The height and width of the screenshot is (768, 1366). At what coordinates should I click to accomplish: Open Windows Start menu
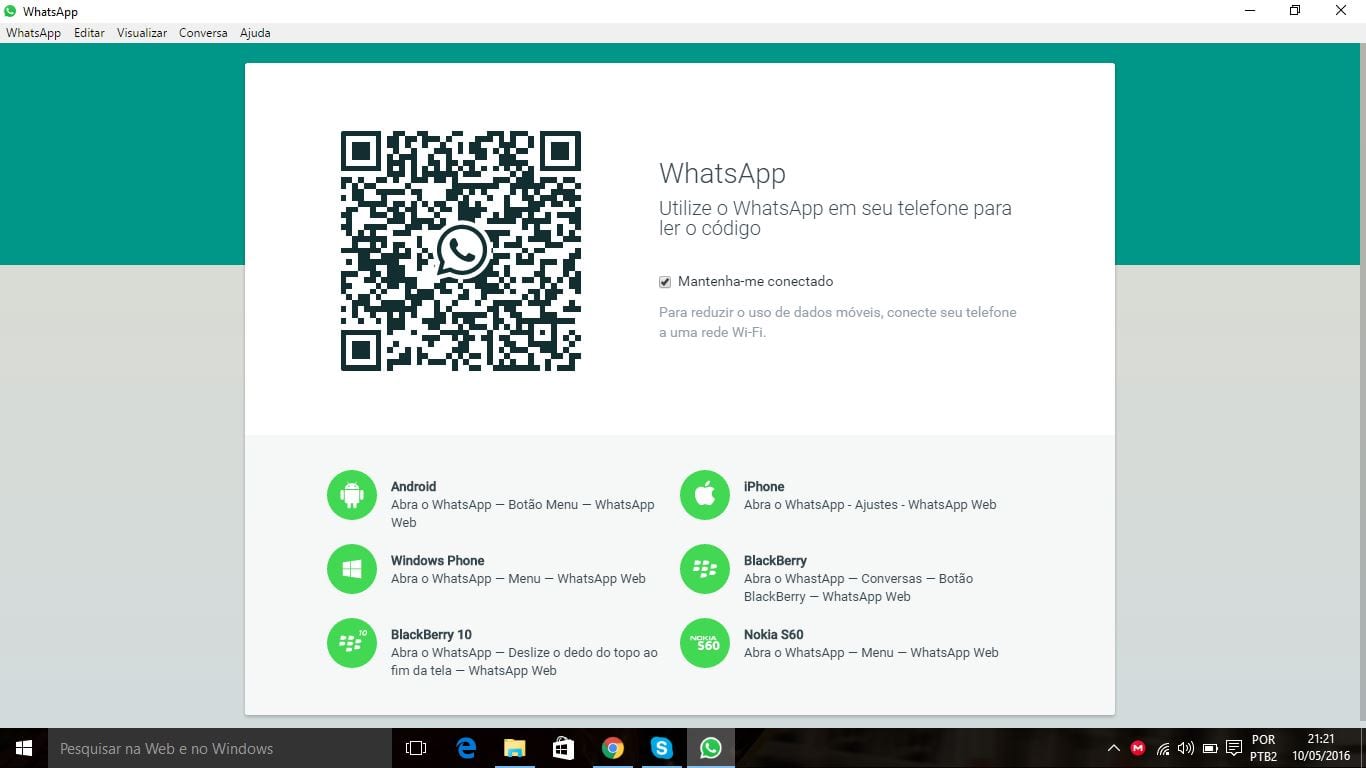pyautogui.click(x=24, y=748)
